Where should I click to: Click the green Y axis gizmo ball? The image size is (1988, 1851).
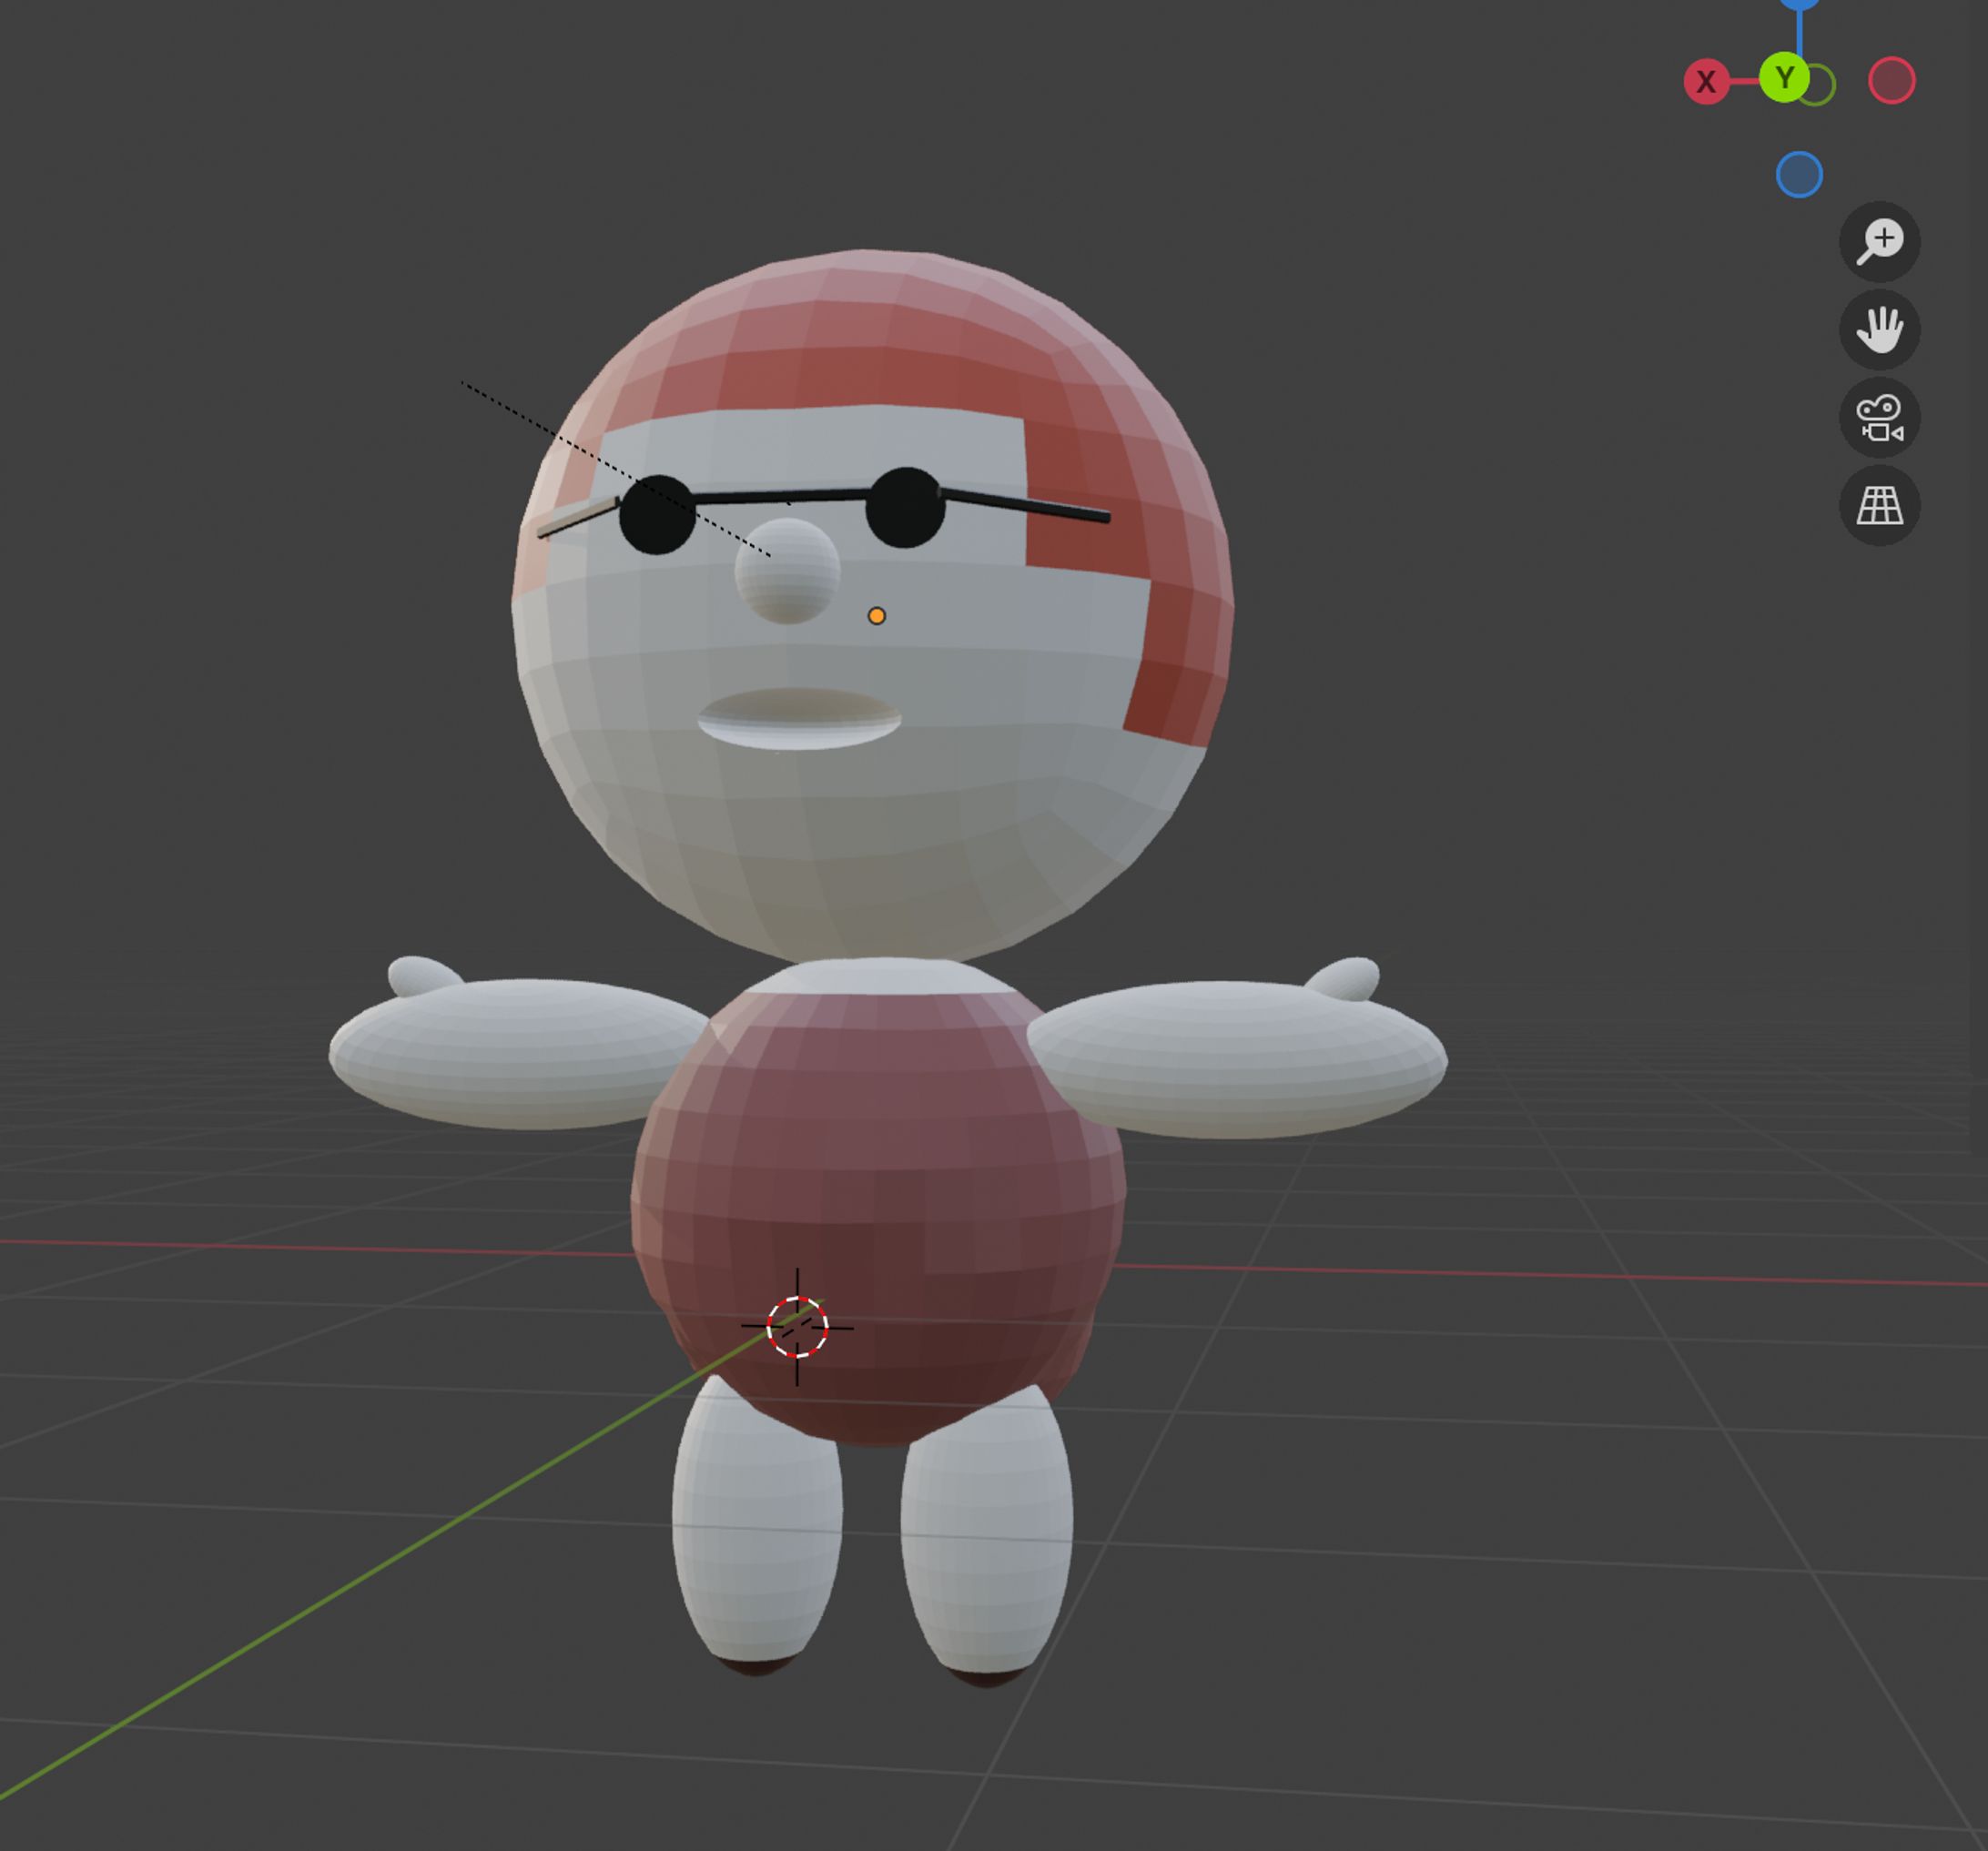click(x=1783, y=78)
